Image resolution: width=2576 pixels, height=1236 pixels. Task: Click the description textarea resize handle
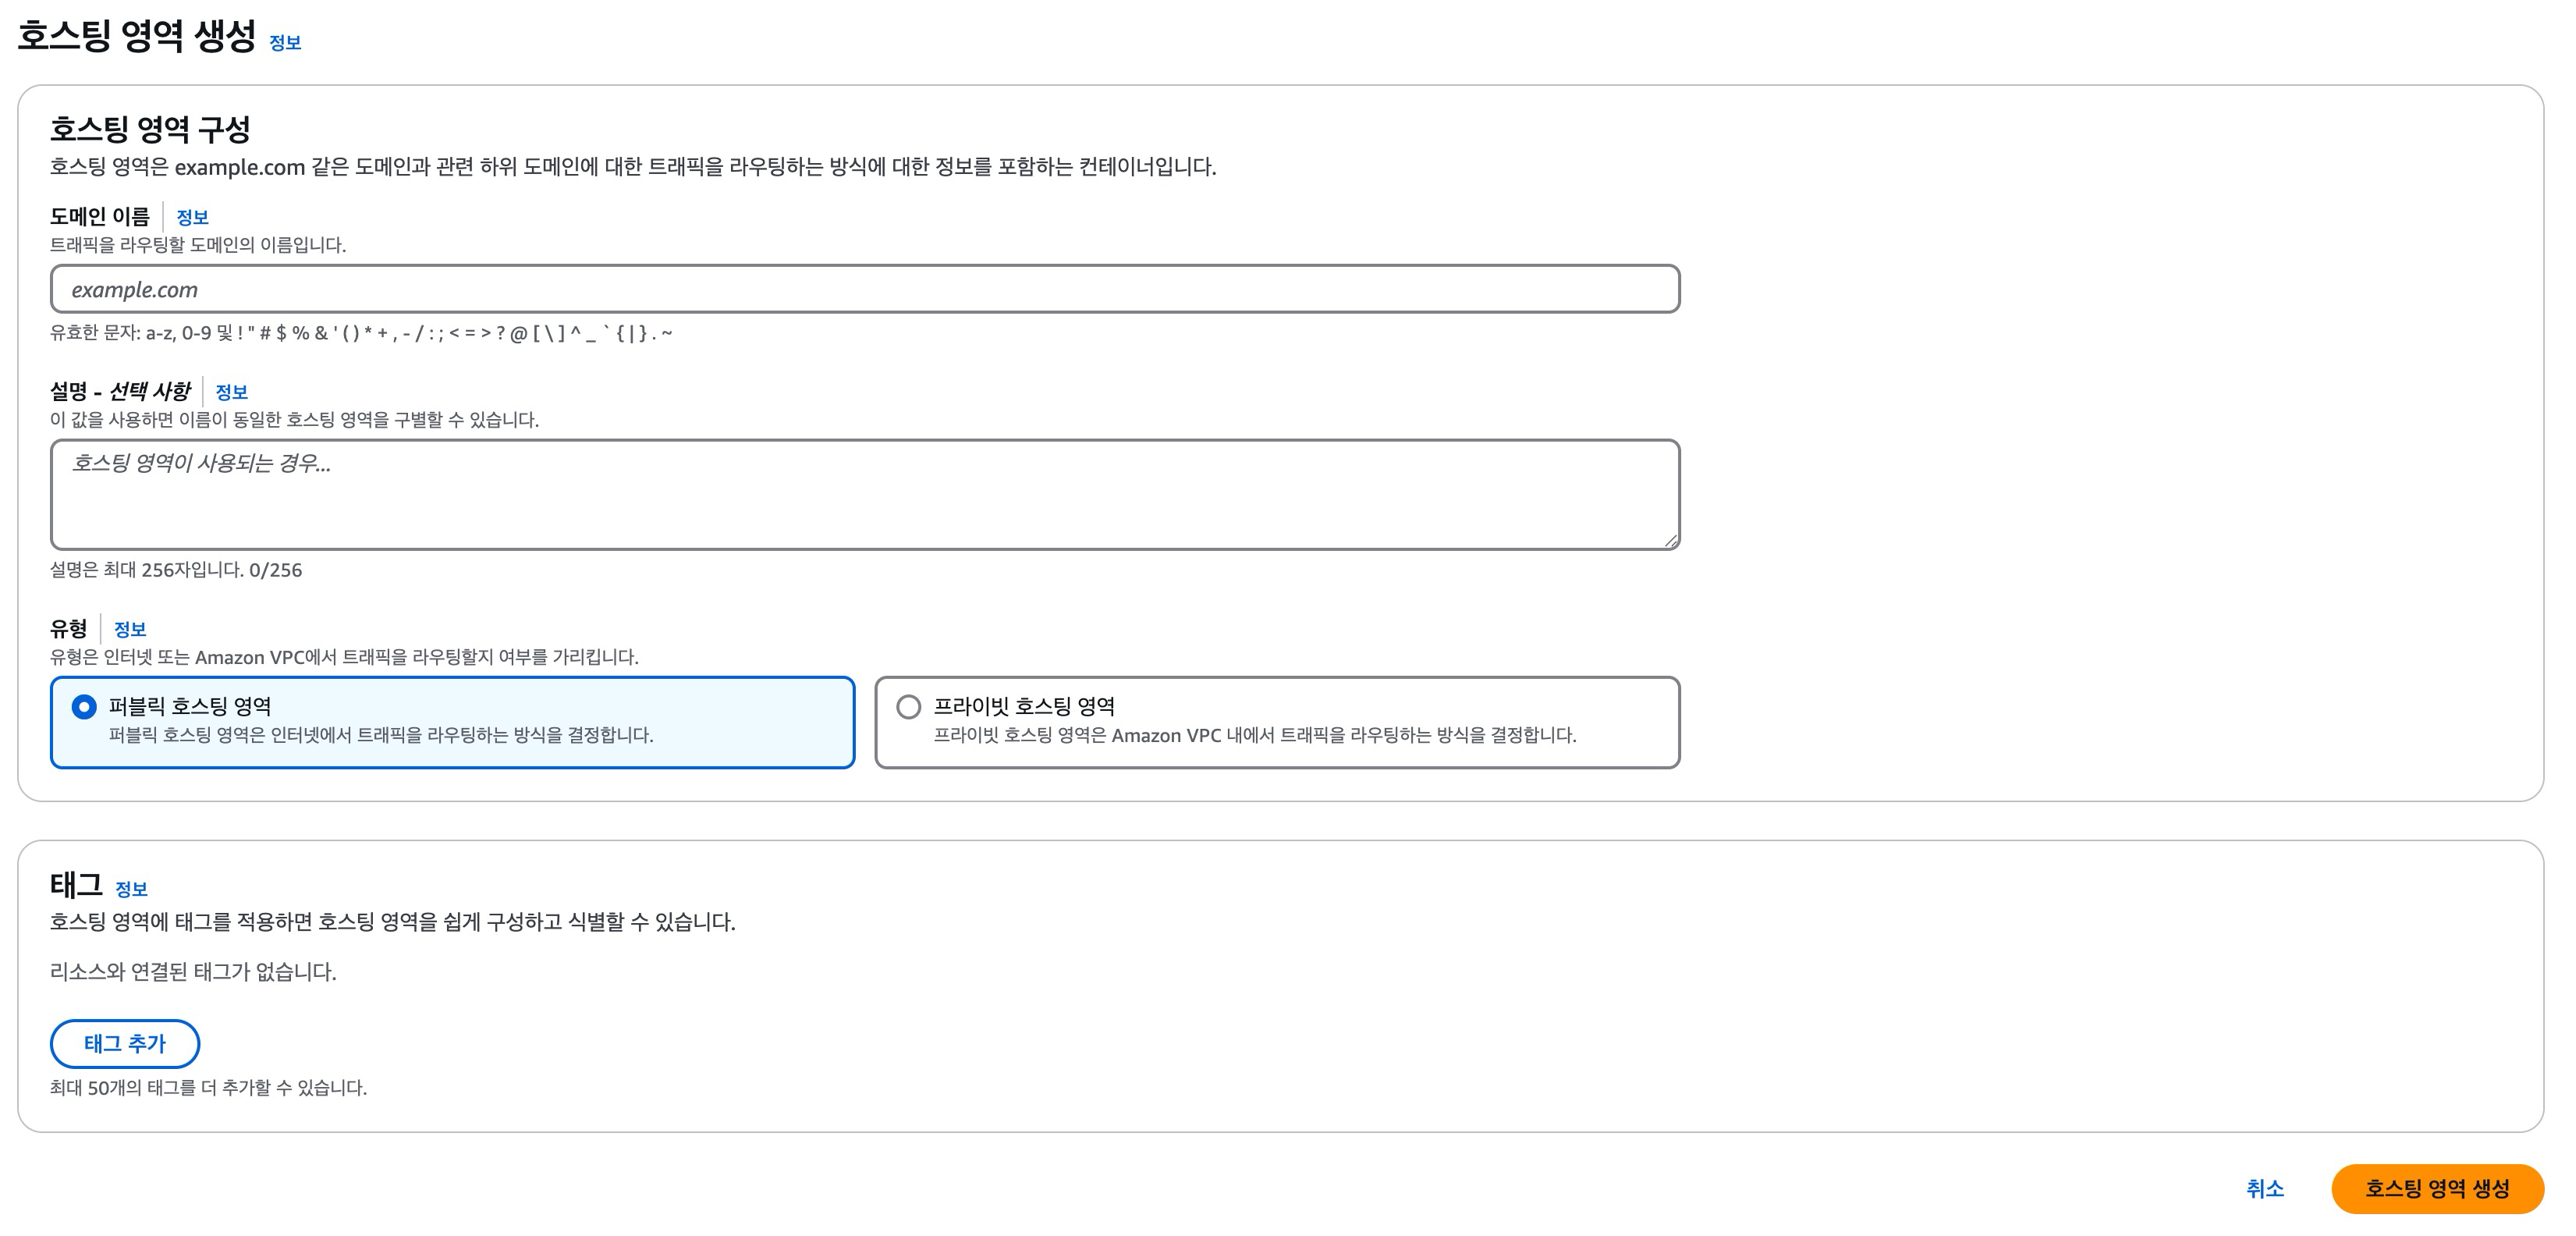coord(1670,540)
